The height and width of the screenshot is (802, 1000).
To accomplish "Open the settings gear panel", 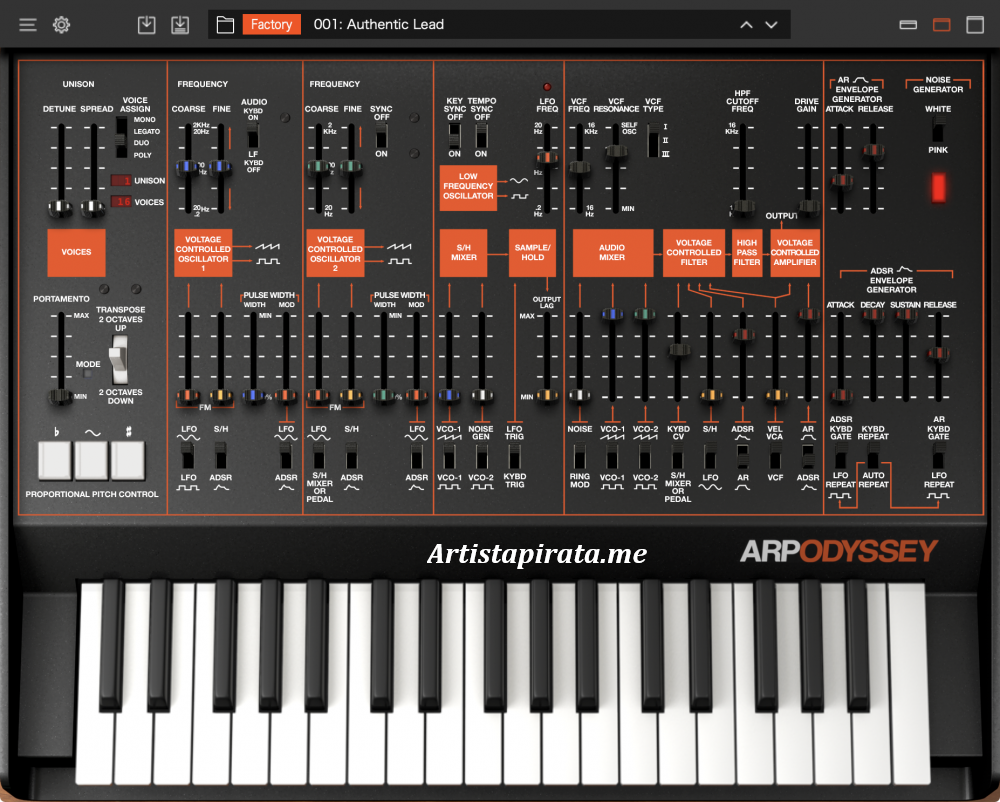I will coord(61,24).
